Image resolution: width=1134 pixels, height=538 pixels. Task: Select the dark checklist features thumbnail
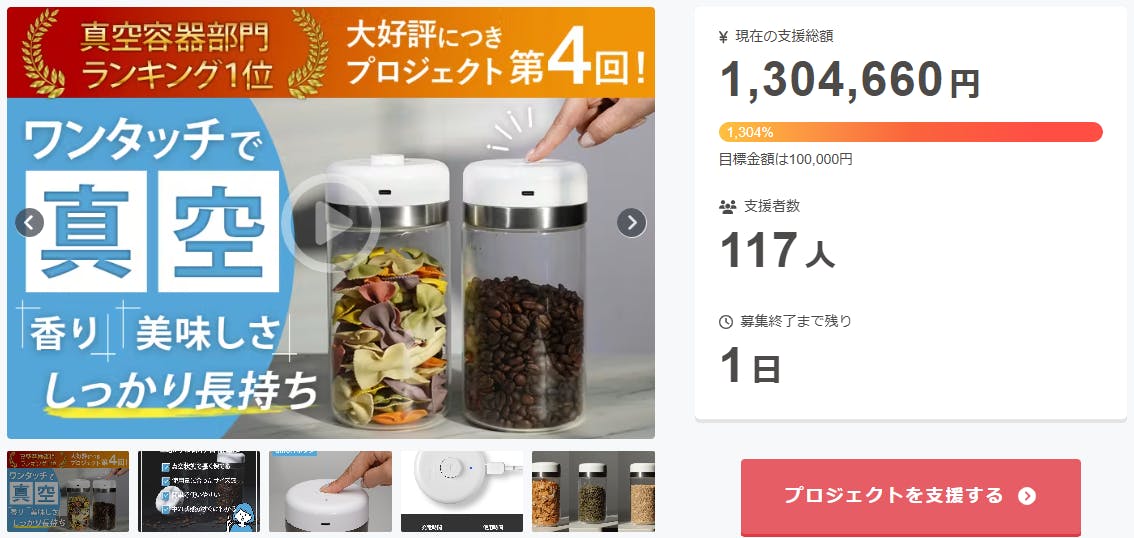click(x=199, y=492)
